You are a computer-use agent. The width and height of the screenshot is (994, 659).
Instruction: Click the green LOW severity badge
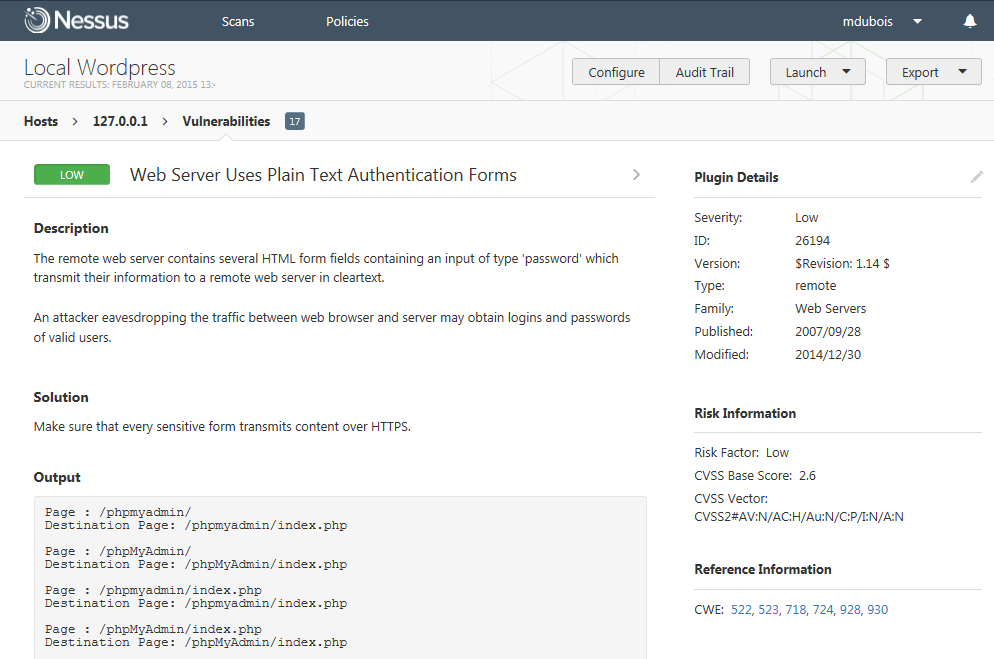tap(72, 175)
